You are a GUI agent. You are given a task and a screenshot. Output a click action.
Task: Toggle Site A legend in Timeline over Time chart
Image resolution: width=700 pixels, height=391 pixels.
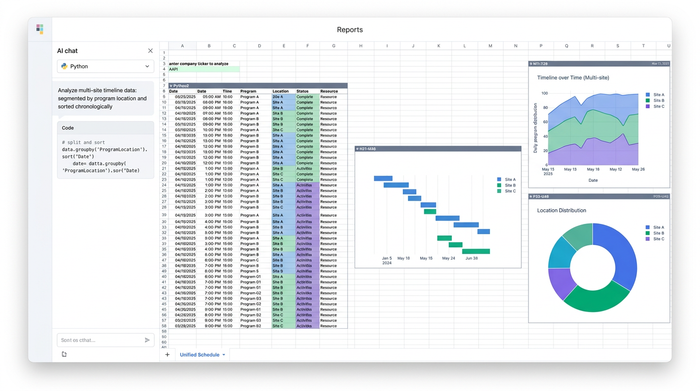pyautogui.click(x=655, y=95)
